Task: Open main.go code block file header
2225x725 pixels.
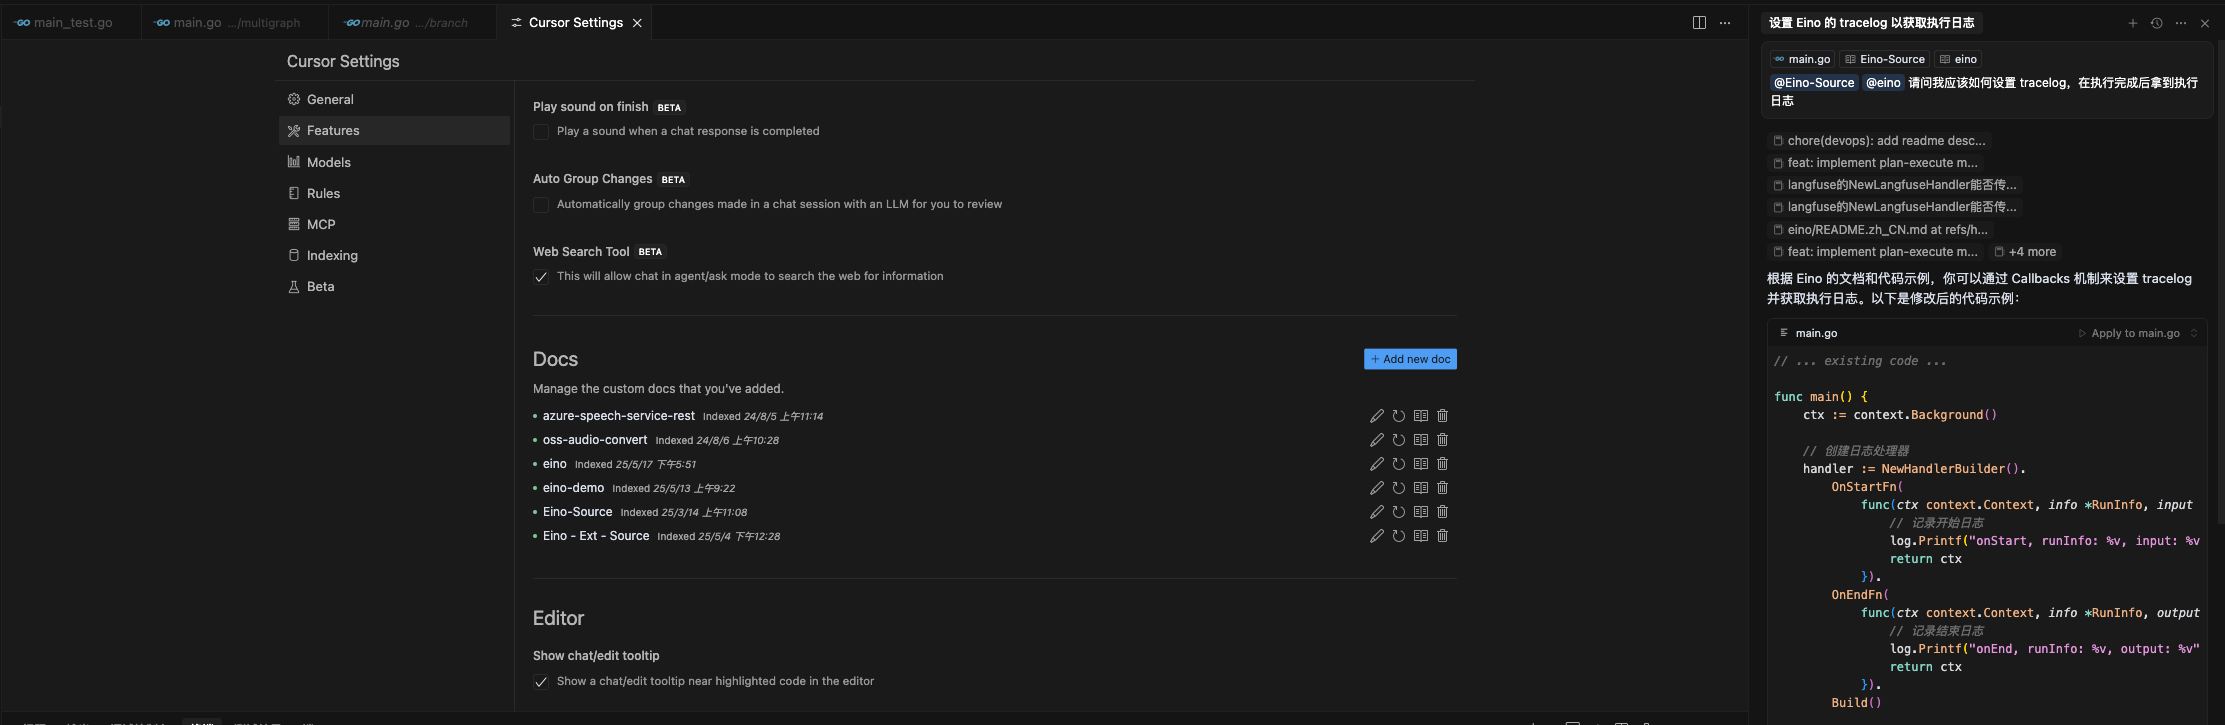Action: click(1816, 334)
